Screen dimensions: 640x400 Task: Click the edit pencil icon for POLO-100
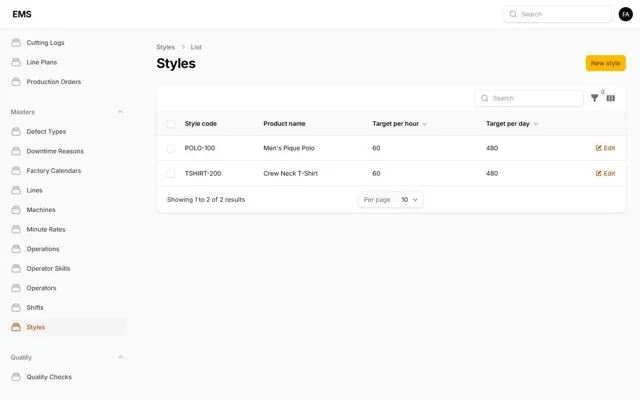(598, 148)
